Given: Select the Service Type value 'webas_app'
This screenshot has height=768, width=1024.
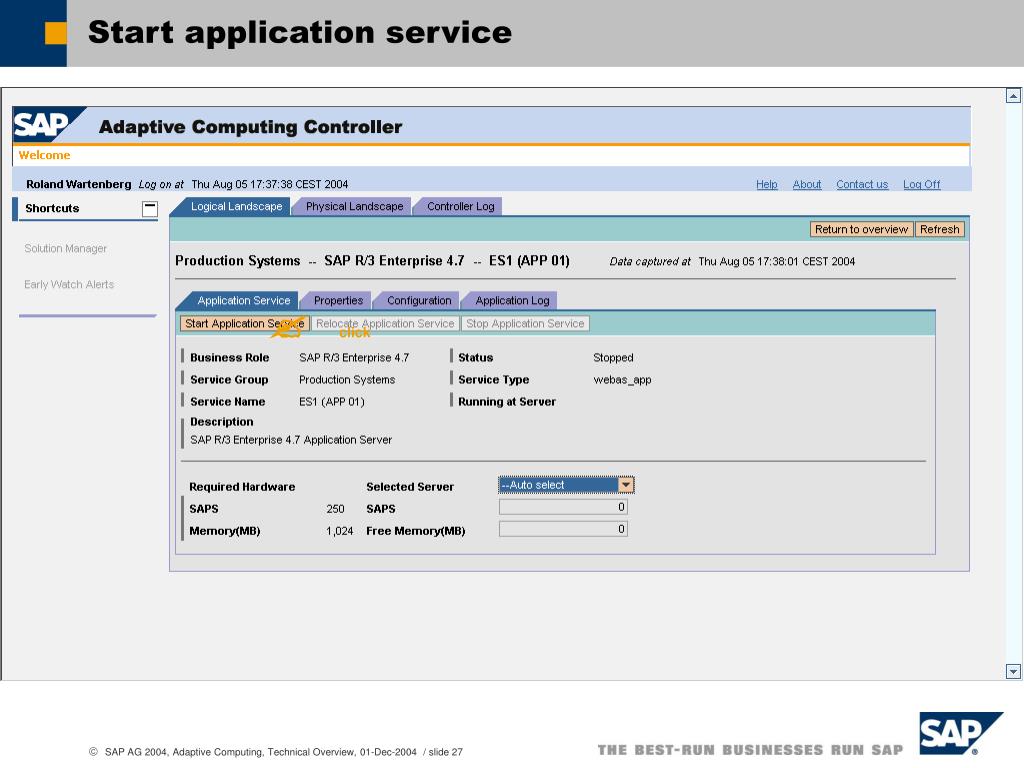Looking at the screenshot, I should (x=622, y=380).
